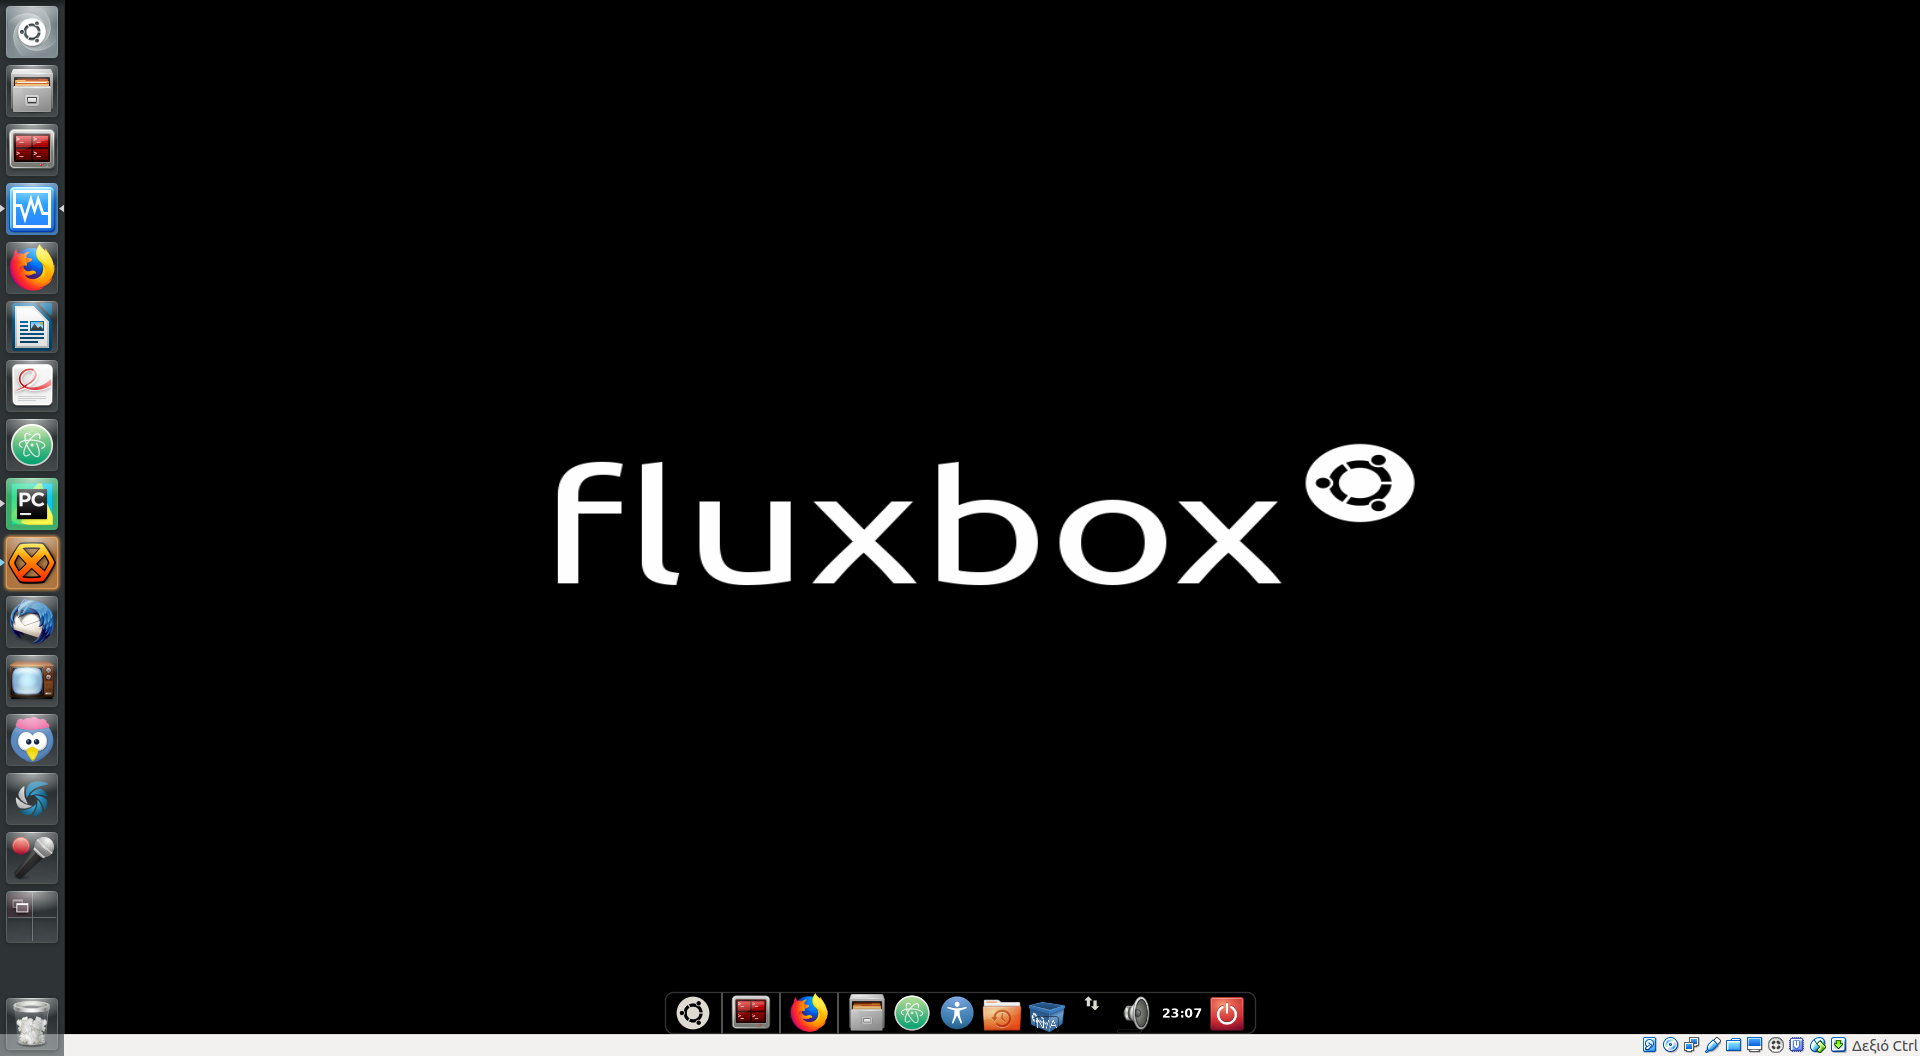
Task: Open the Ubuntu dash button in the launcher
Action: point(32,32)
